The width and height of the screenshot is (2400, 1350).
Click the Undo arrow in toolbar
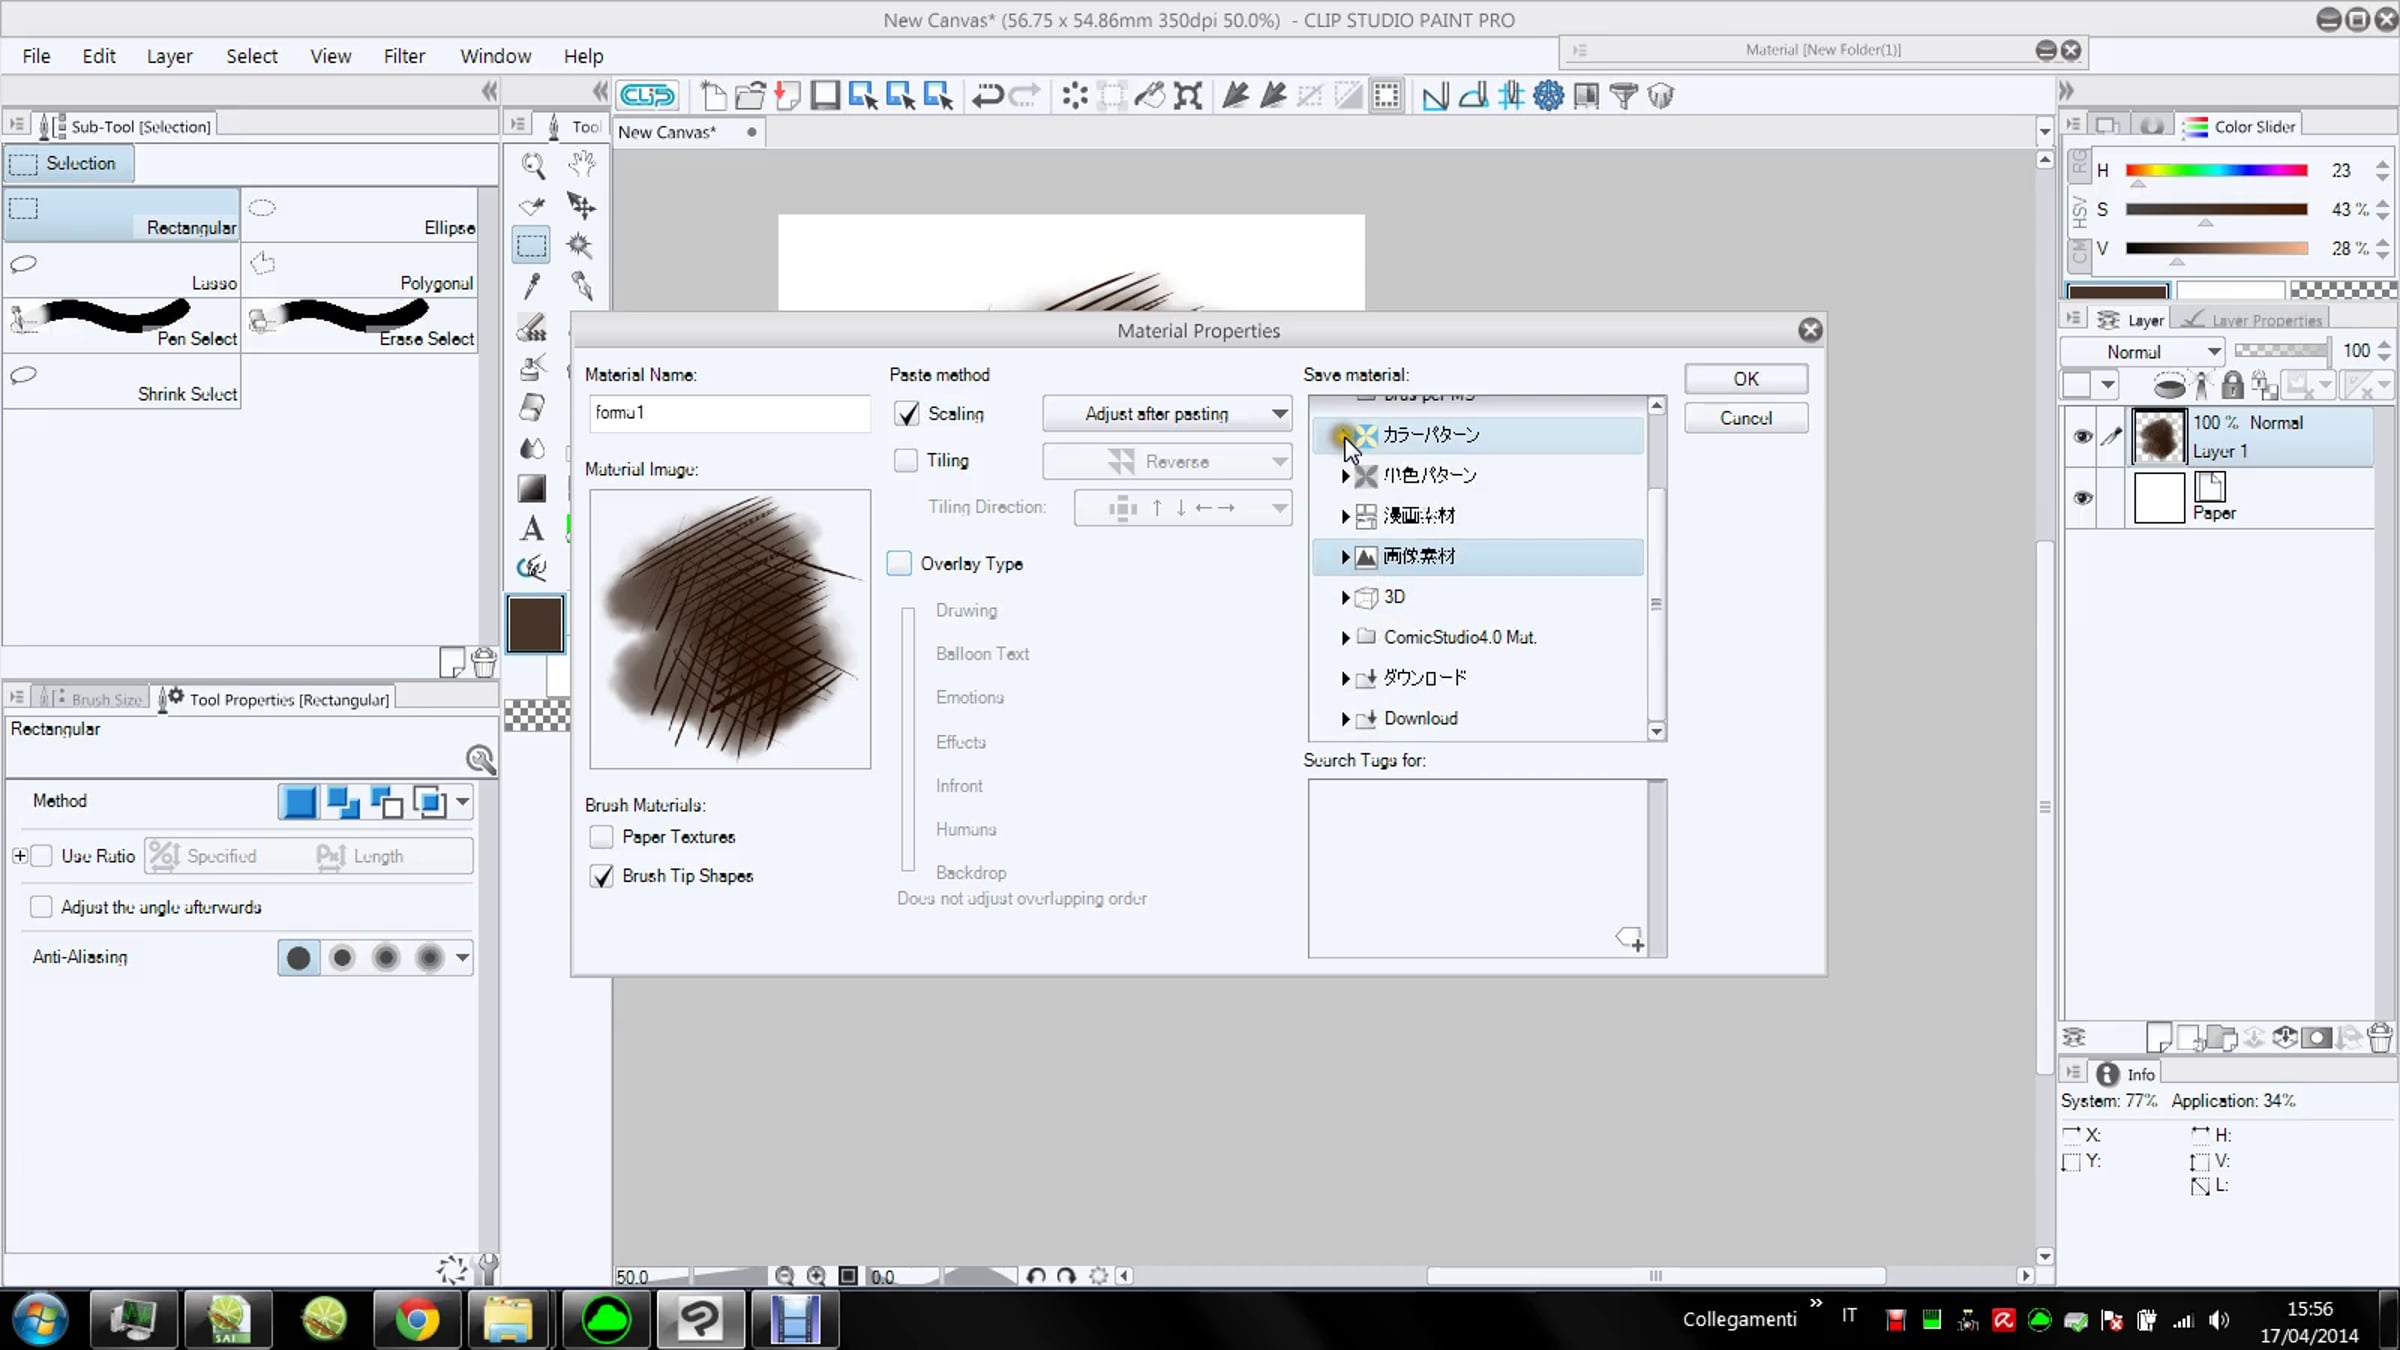click(987, 96)
